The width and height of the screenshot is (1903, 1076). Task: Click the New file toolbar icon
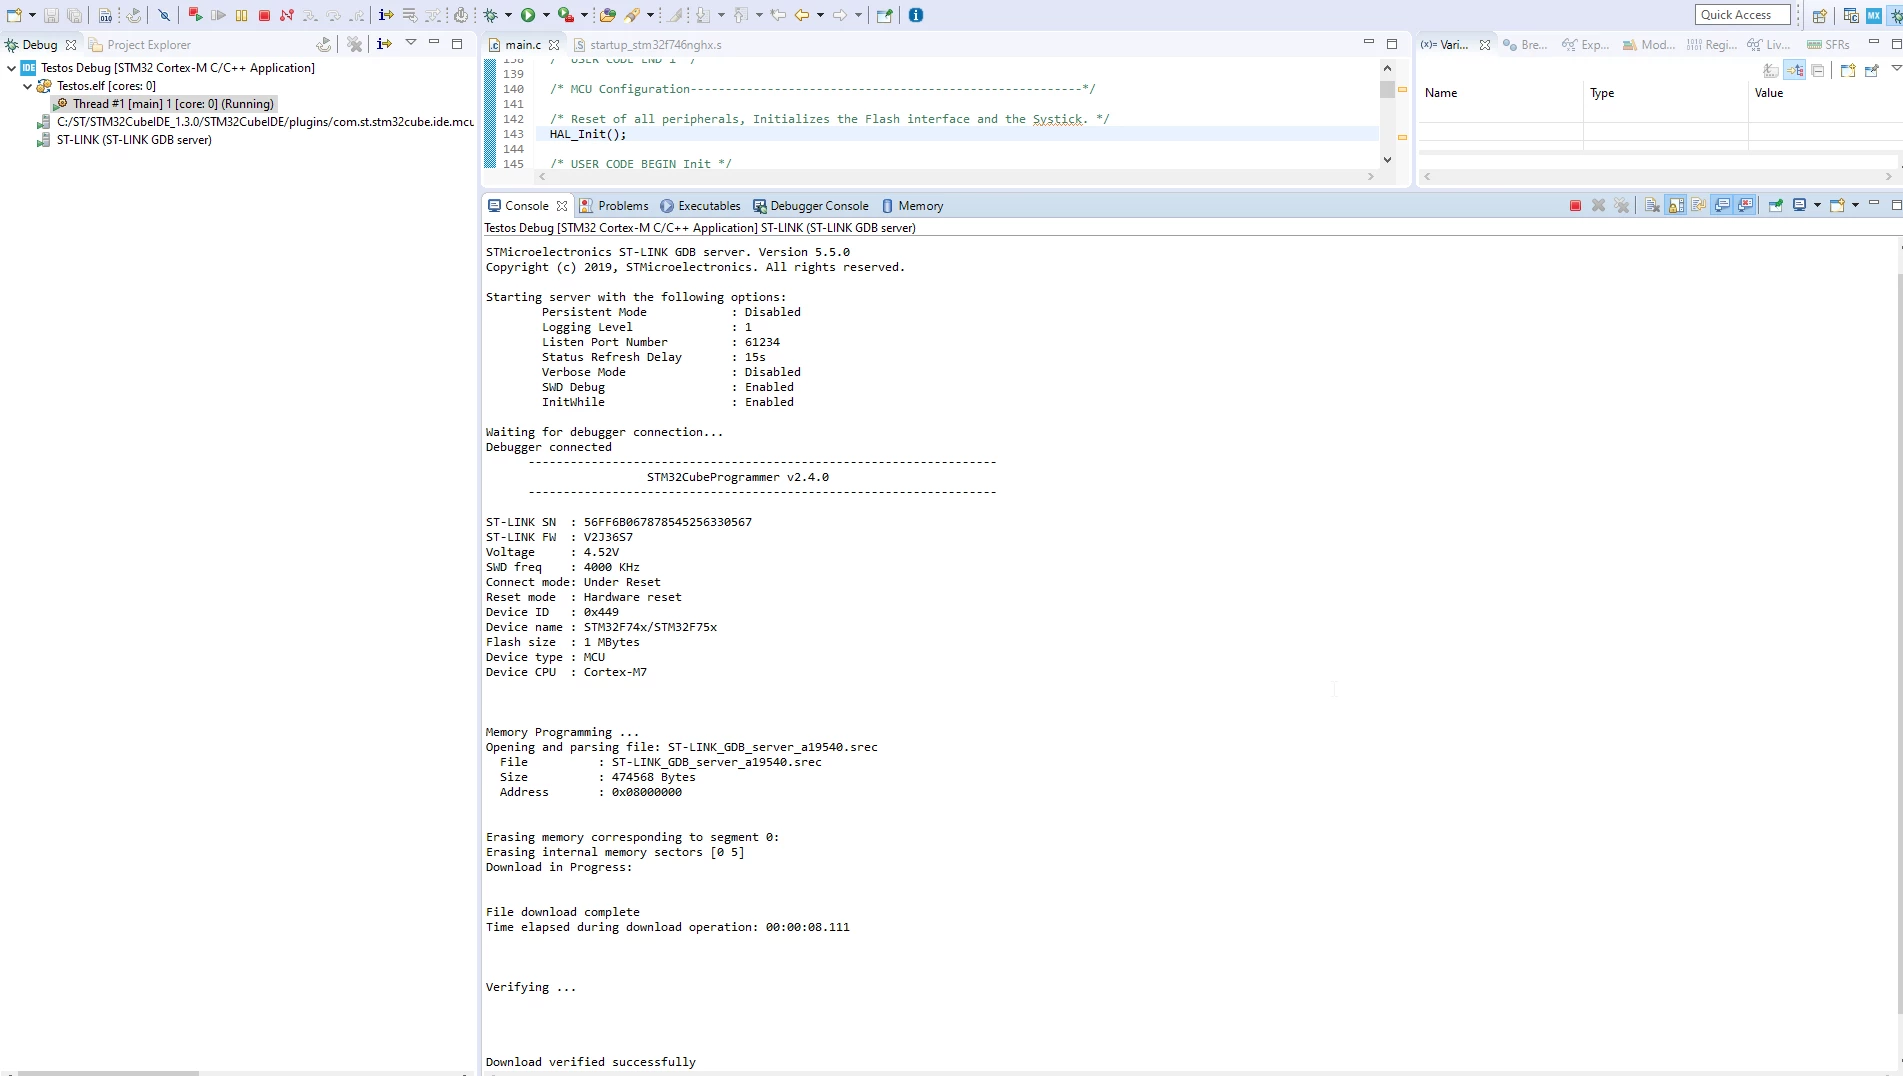14,15
